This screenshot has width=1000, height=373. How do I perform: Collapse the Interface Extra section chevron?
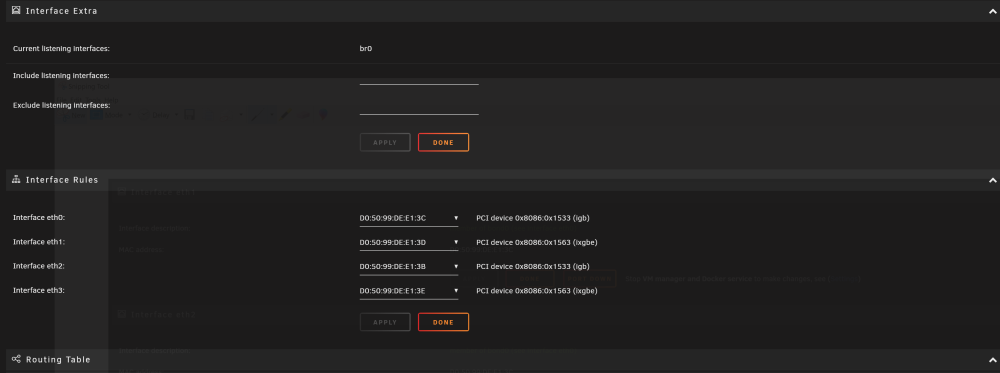coord(992,11)
